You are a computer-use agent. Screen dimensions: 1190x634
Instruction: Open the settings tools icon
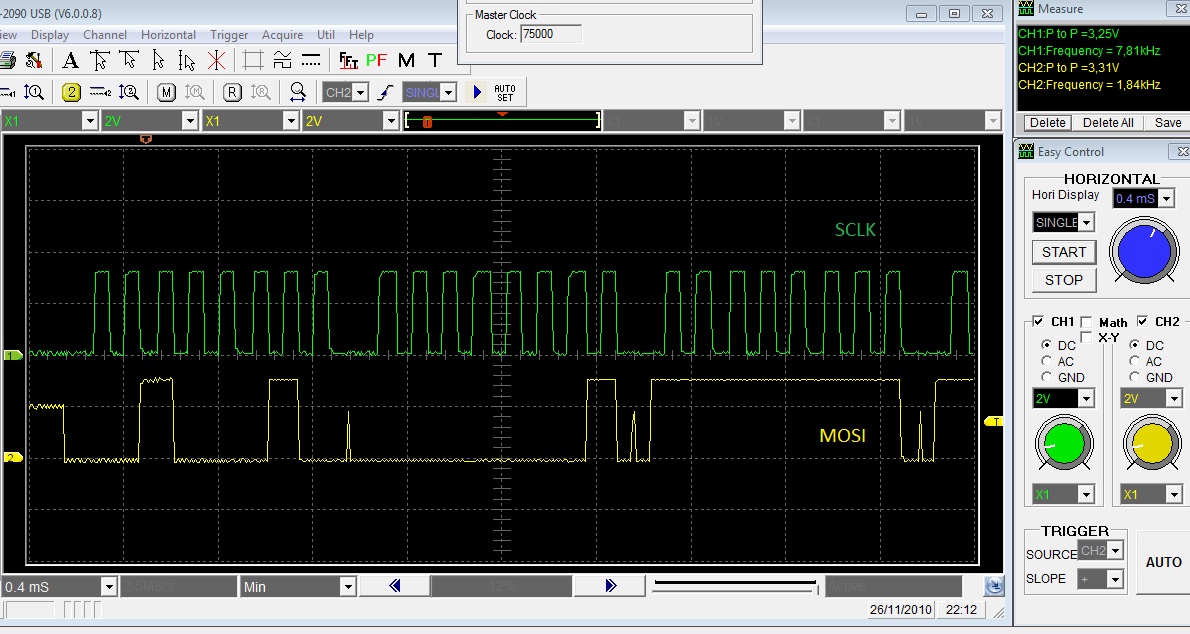pyautogui.click(x=33, y=60)
